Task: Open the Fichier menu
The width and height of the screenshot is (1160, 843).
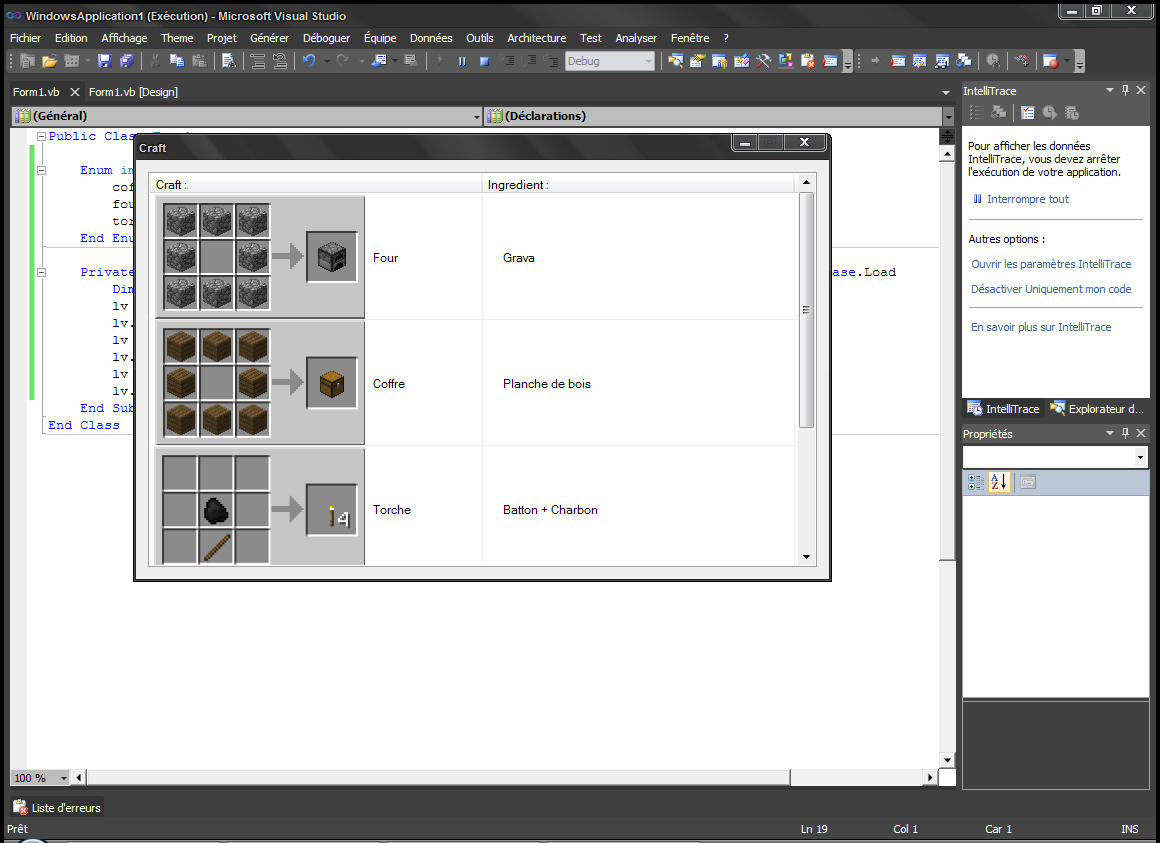Action: pyautogui.click(x=26, y=38)
